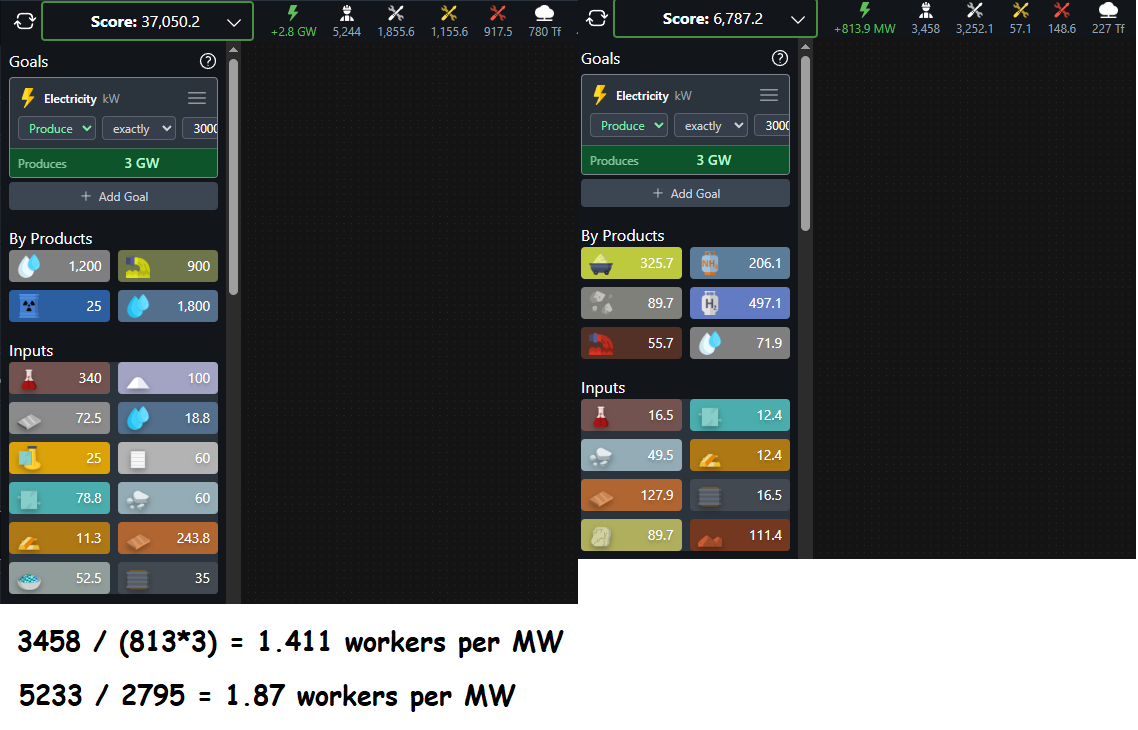
Task: Select the 52.5 bowl input tile
Action: click(60, 578)
